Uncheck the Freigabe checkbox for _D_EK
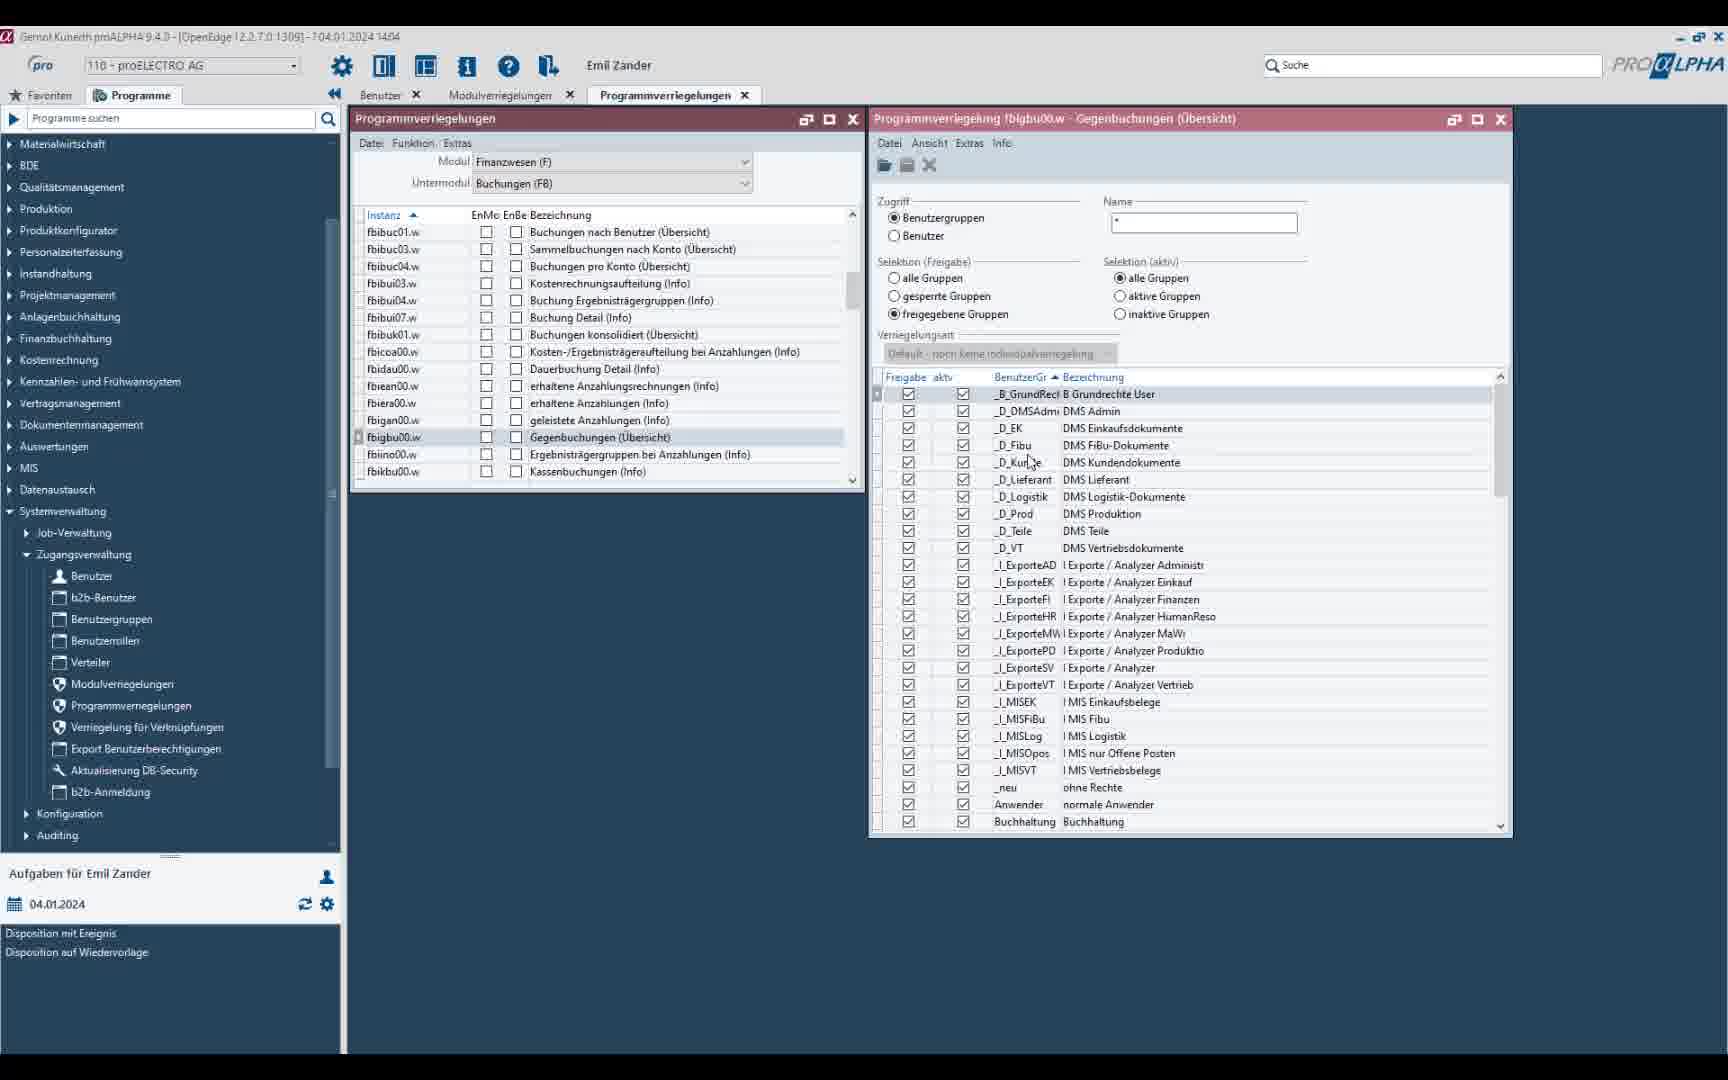The image size is (1728, 1080). pos(908,428)
